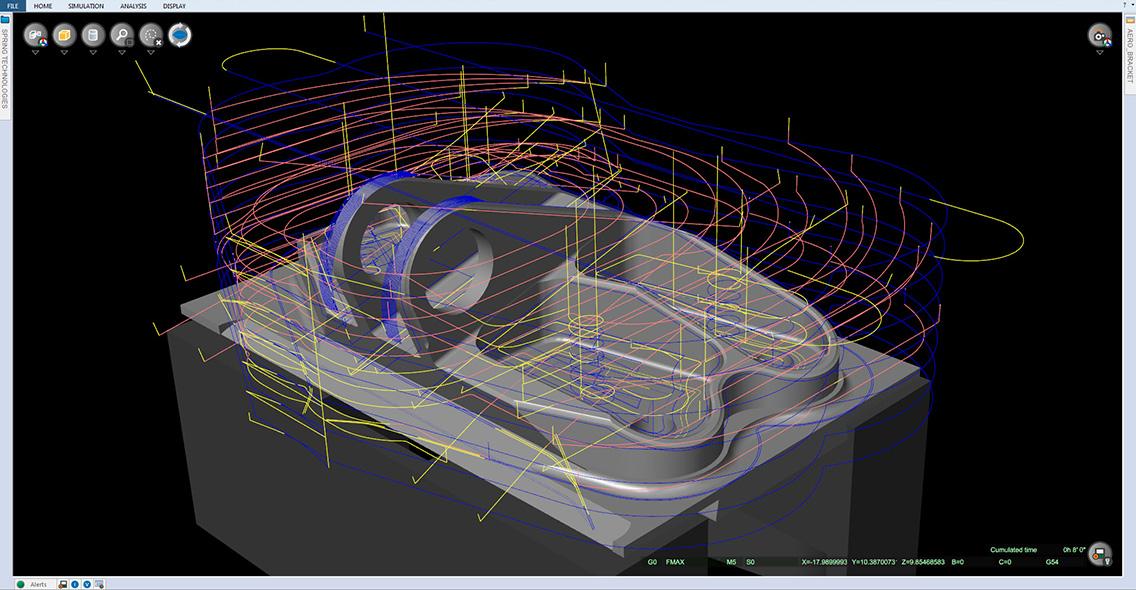Click the blue info icon in status bar
Image resolution: width=1136 pixels, height=590 pixels.
[x=75, y=584]
